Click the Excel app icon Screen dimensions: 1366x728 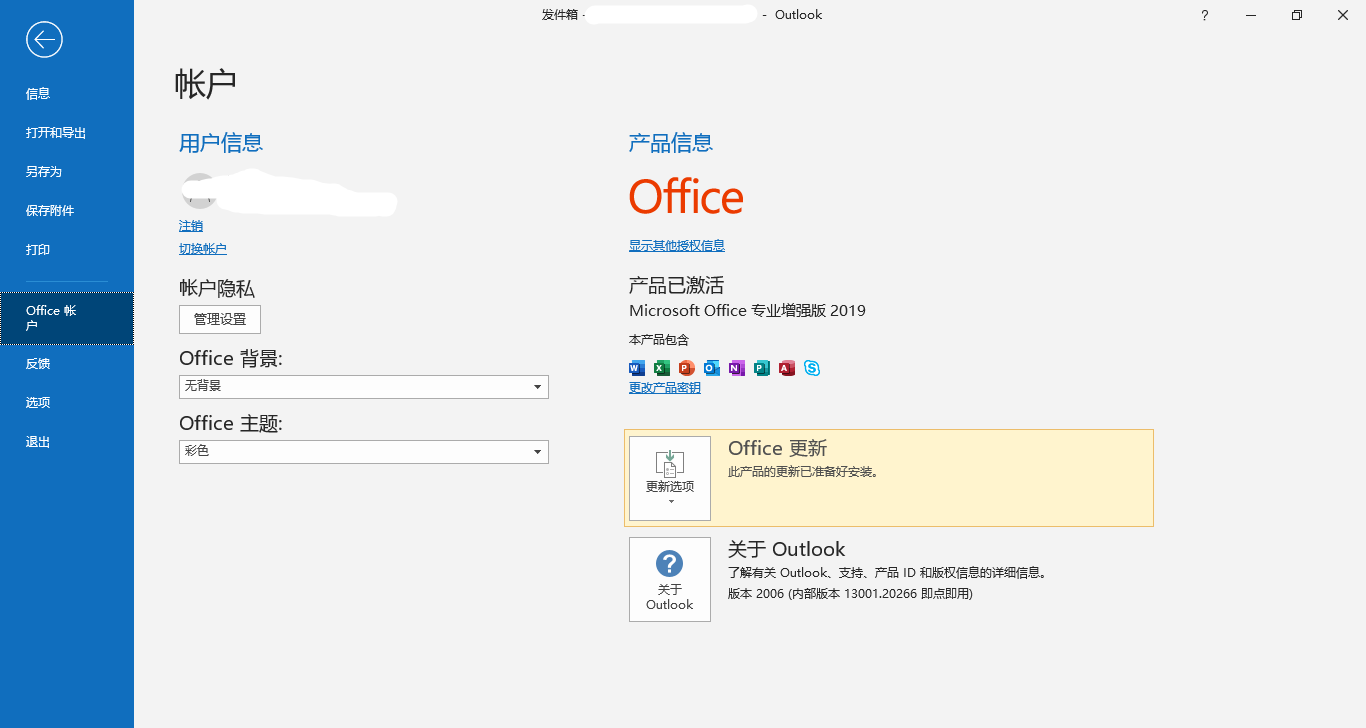(662, 368)
